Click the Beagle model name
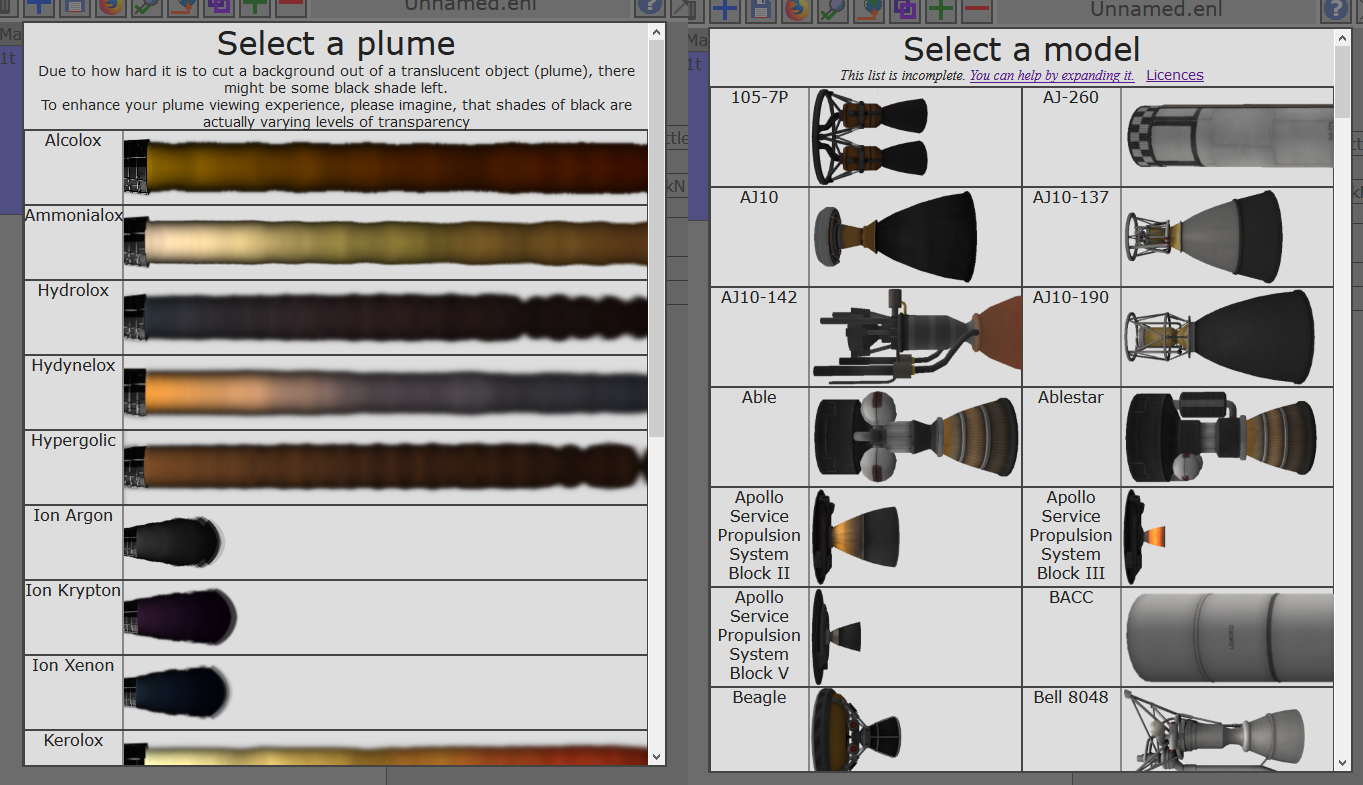The image size is (1363, 785). point(759,698)
